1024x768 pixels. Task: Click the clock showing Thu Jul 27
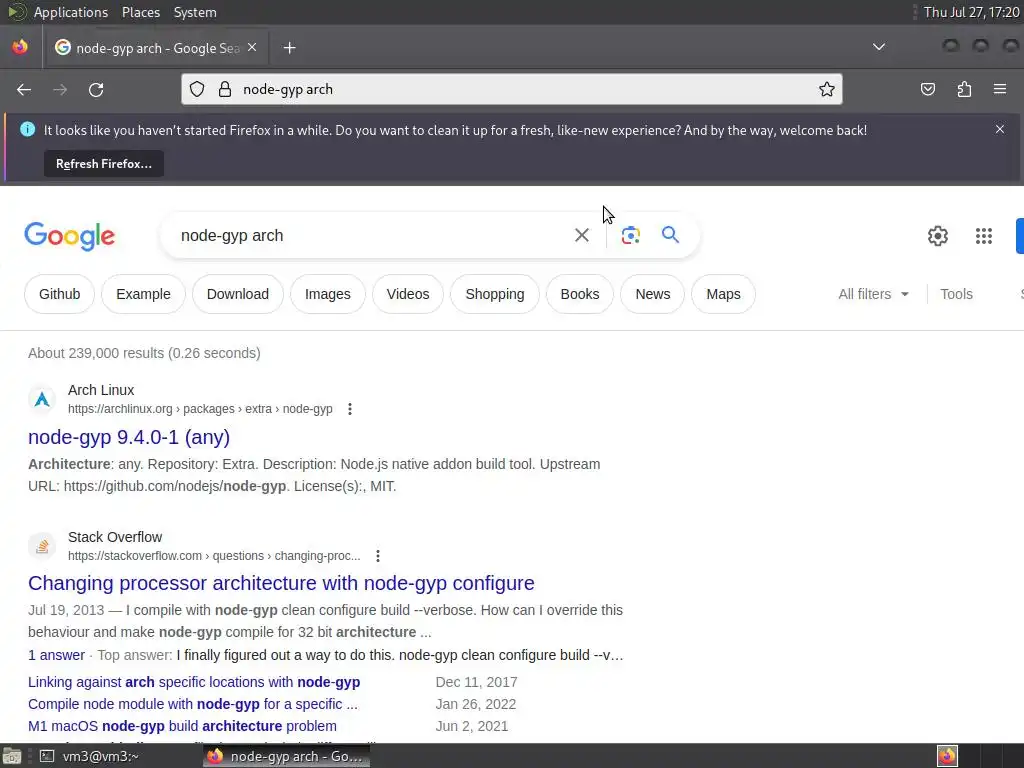coord(971,12)
